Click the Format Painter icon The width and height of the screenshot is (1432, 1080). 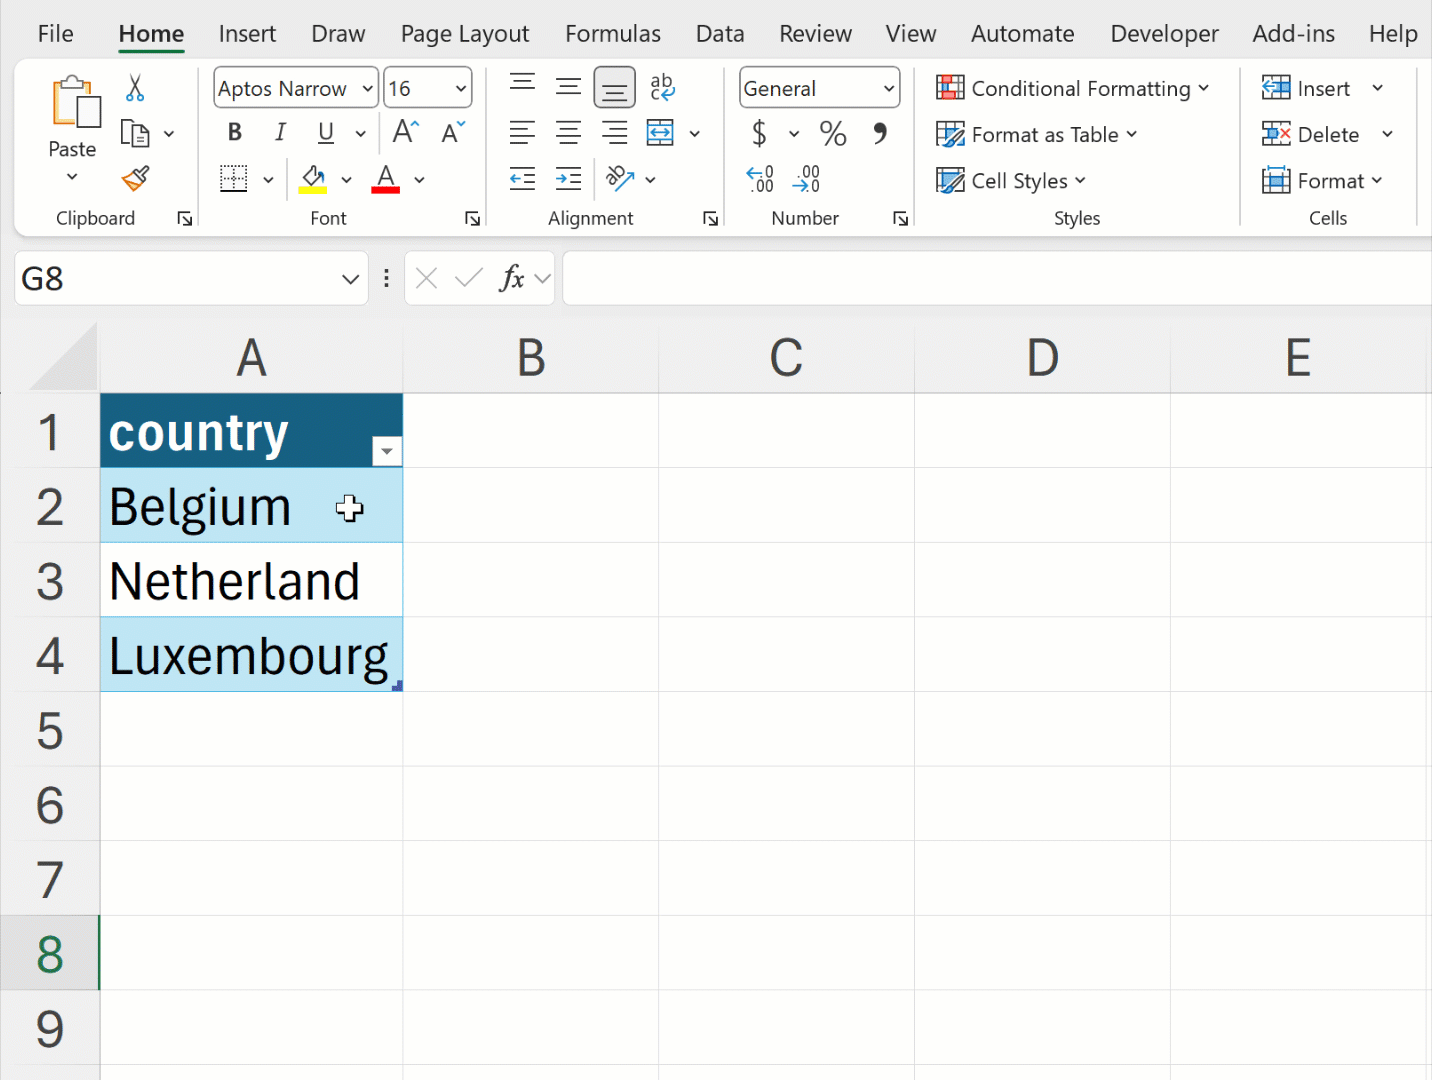[x=134, y=180]
